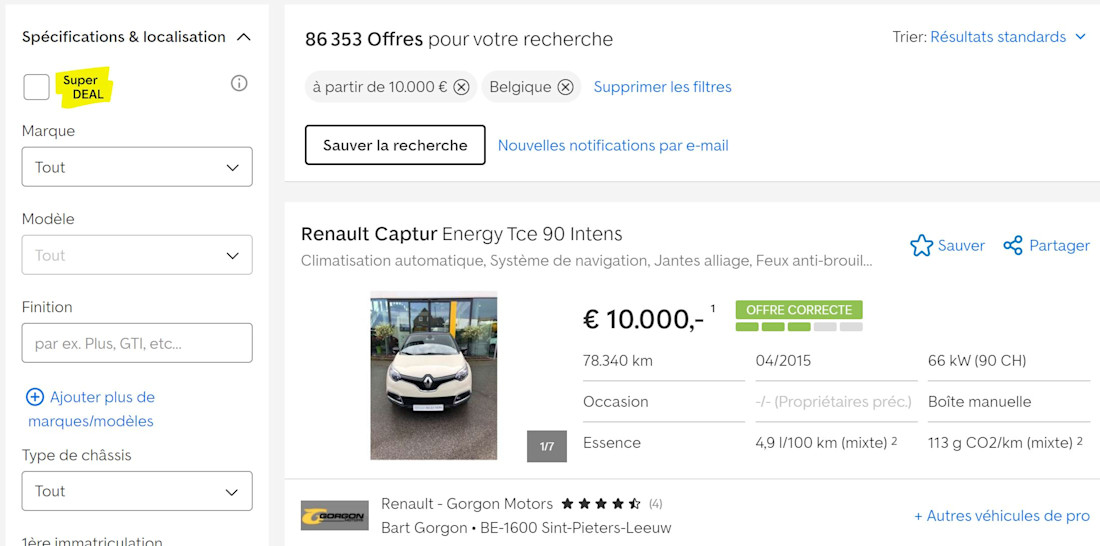Remove the Belgique filter chip
Viewport: 1100px width, 546px height.
coord(565,87)
